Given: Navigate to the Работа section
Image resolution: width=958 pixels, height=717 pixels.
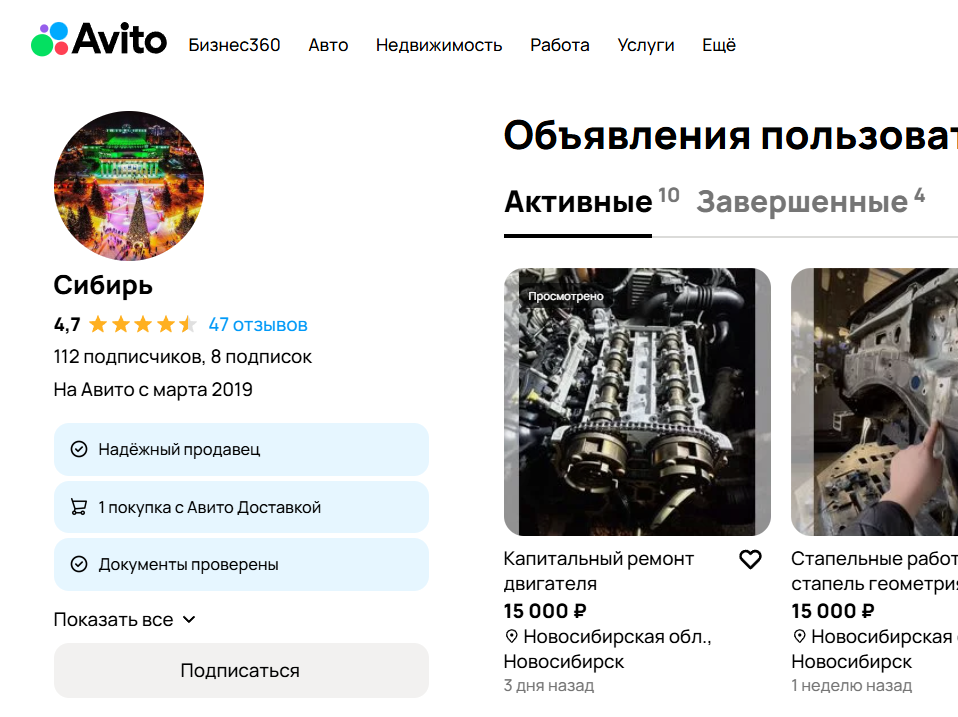Looking at the screenshot, I should point(560,45).
